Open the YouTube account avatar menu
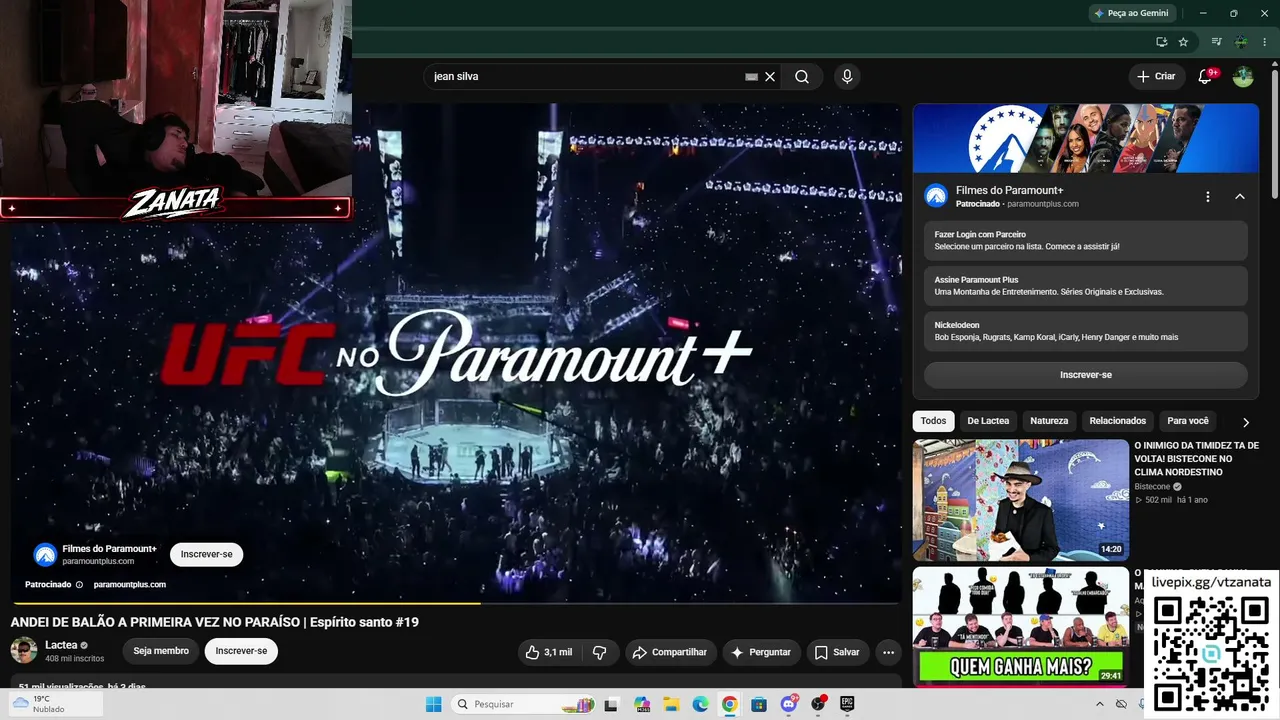Viewport: 1280px width, 720px height. [1243, 77]
